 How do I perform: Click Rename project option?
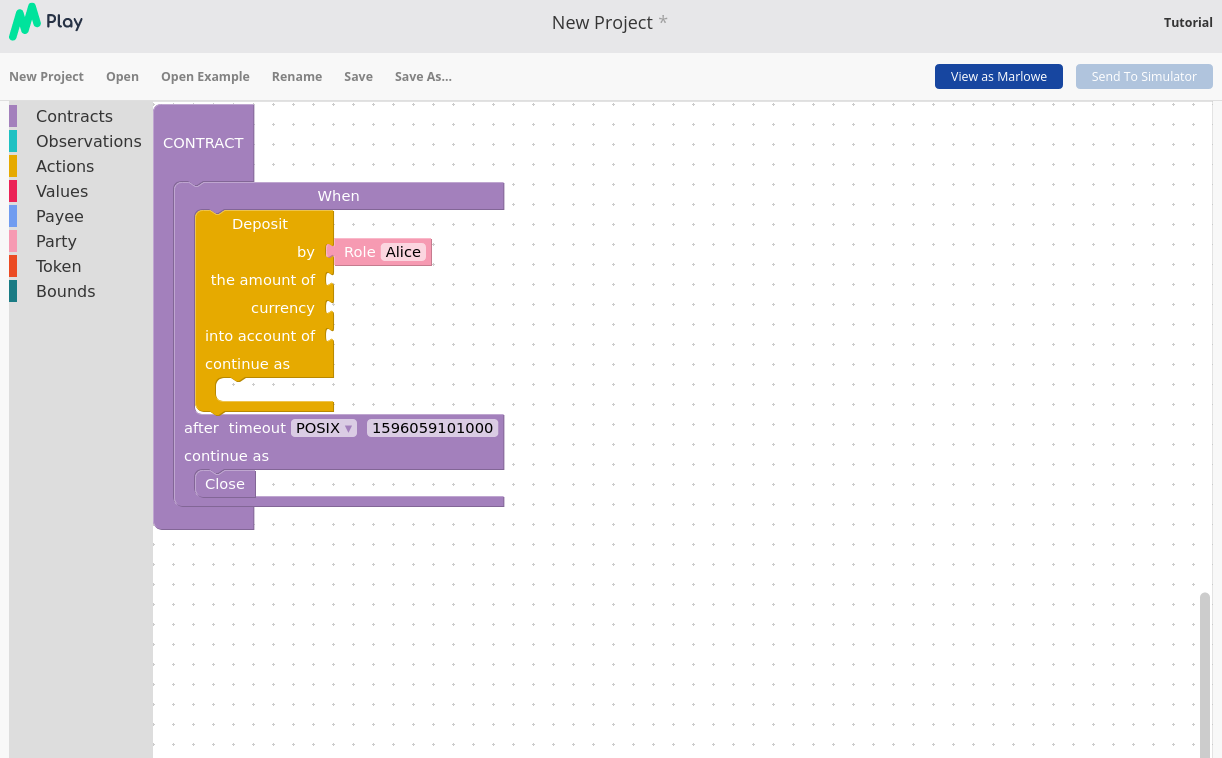(297, 76)
